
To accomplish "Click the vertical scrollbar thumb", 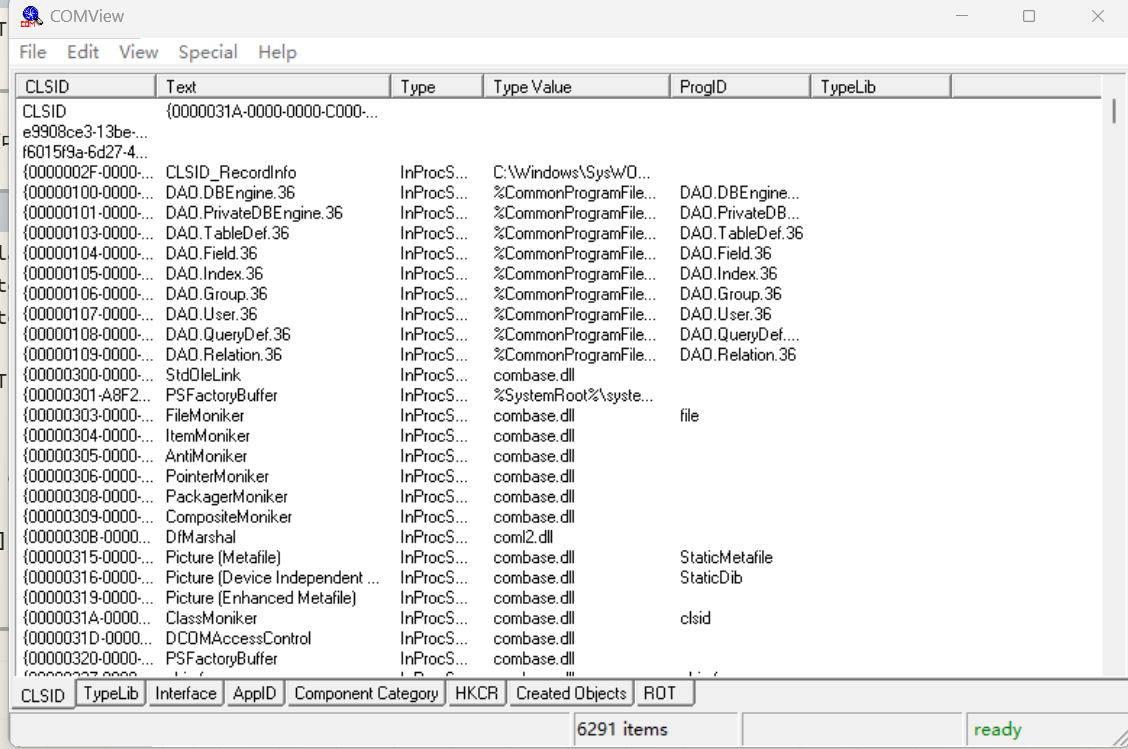I will click(1114, 111).
